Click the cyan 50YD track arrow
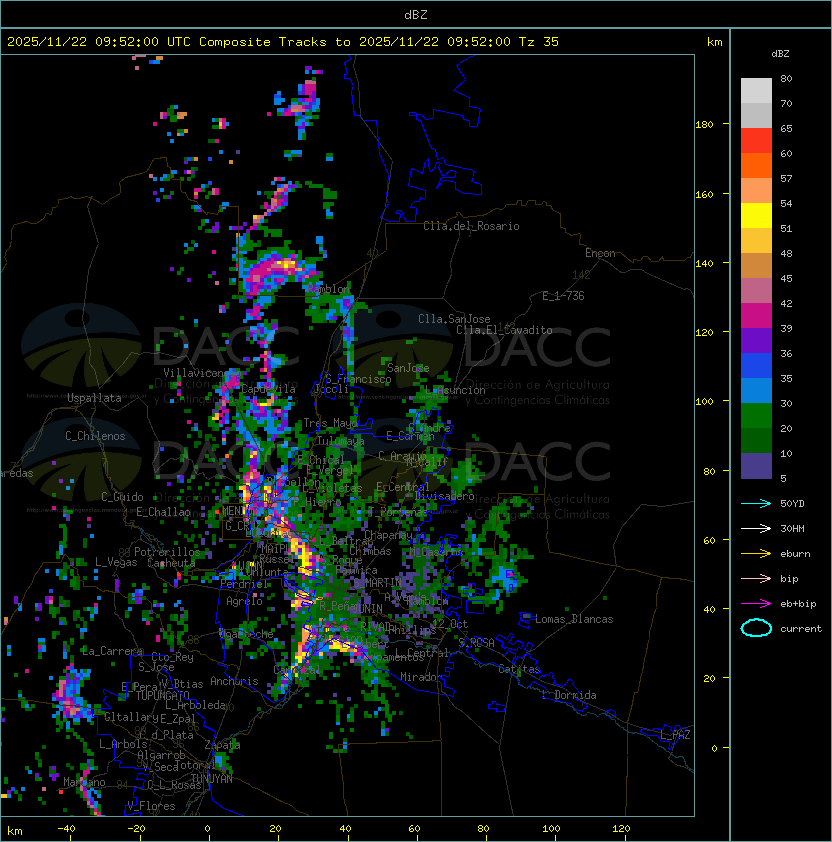Screen dimensions: 832x842 click(756, 503)
